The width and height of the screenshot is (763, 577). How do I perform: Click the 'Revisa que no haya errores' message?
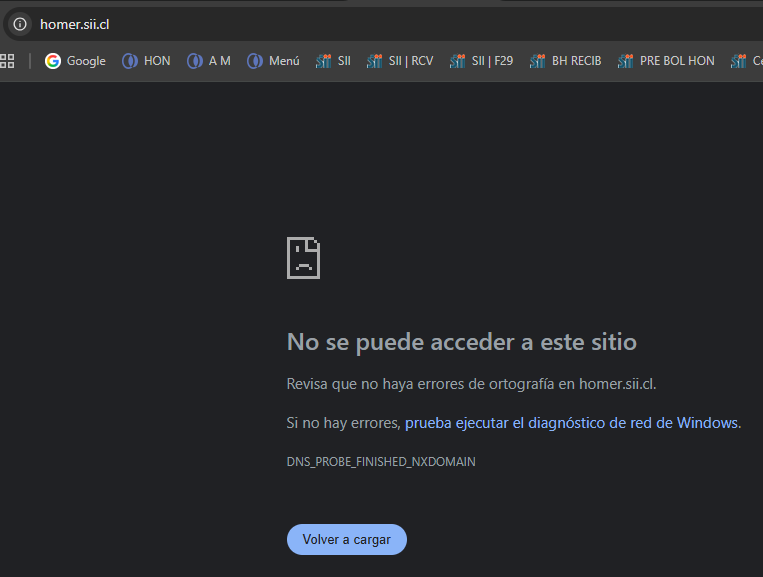point(472,384)
